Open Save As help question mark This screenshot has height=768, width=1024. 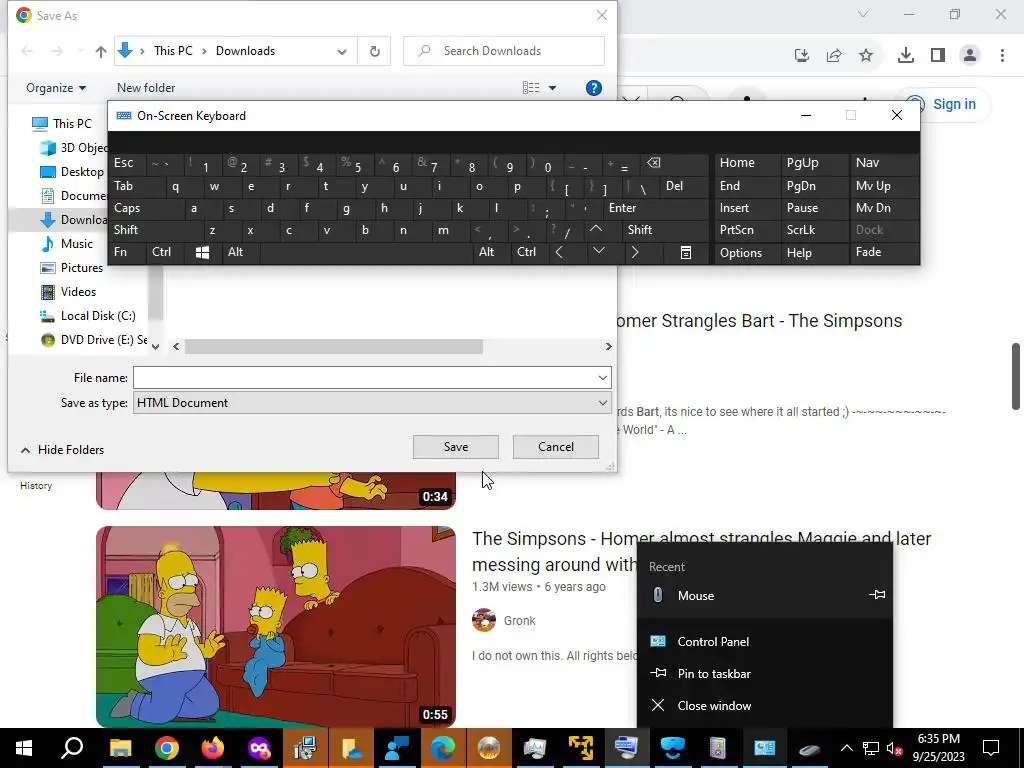click(x=594, y=88)
